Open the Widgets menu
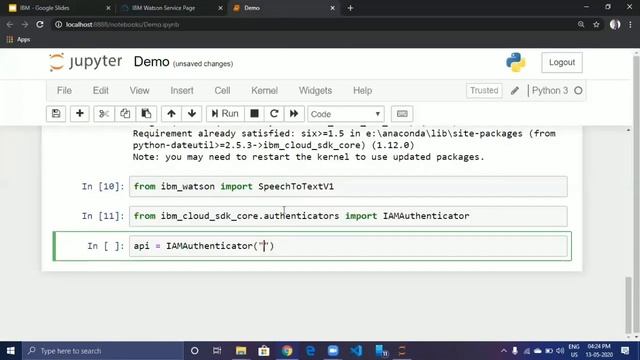This screenshot has height=360, width=640. (315, 91)
